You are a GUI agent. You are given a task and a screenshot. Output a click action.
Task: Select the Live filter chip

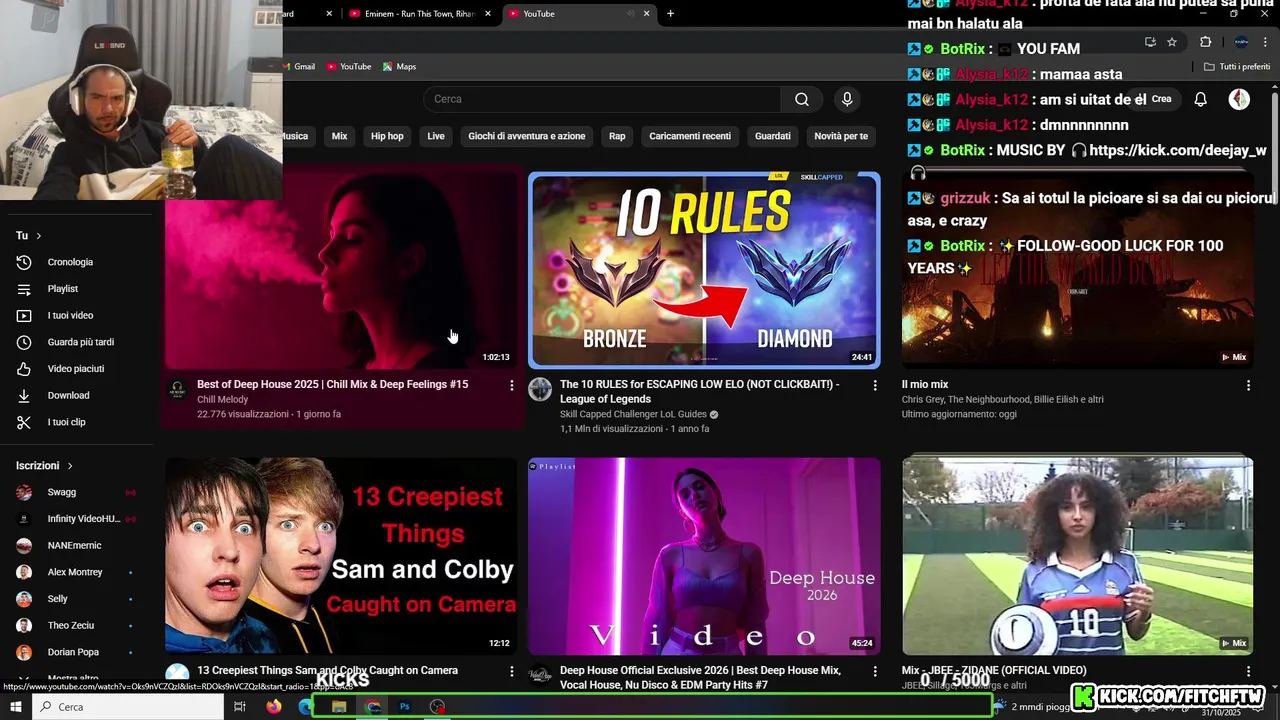point(436,136)
